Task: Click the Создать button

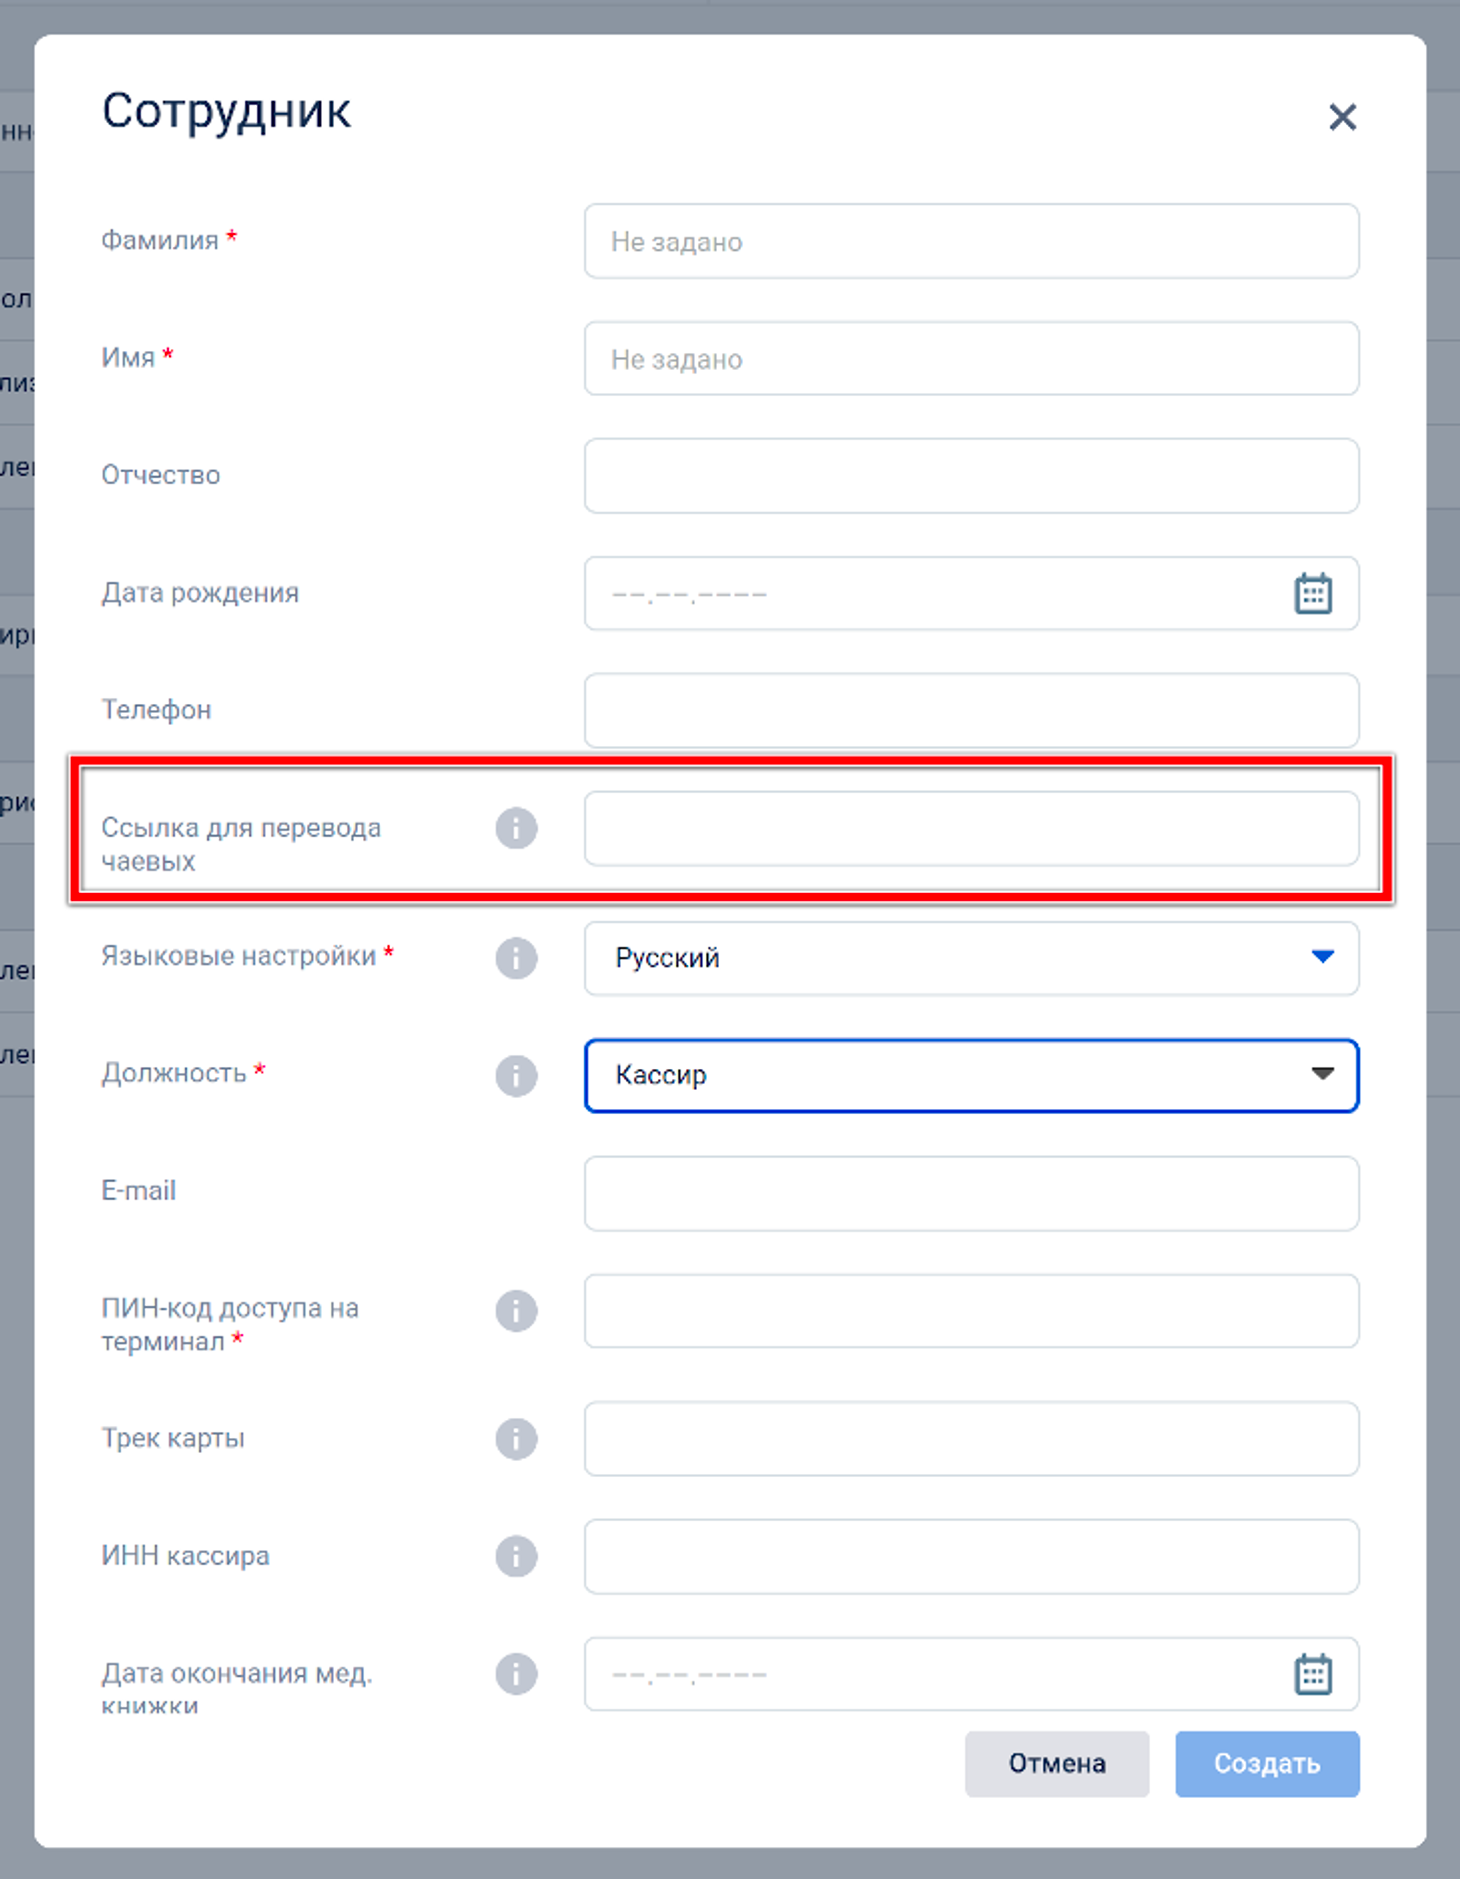Action: (1267, 1763)
